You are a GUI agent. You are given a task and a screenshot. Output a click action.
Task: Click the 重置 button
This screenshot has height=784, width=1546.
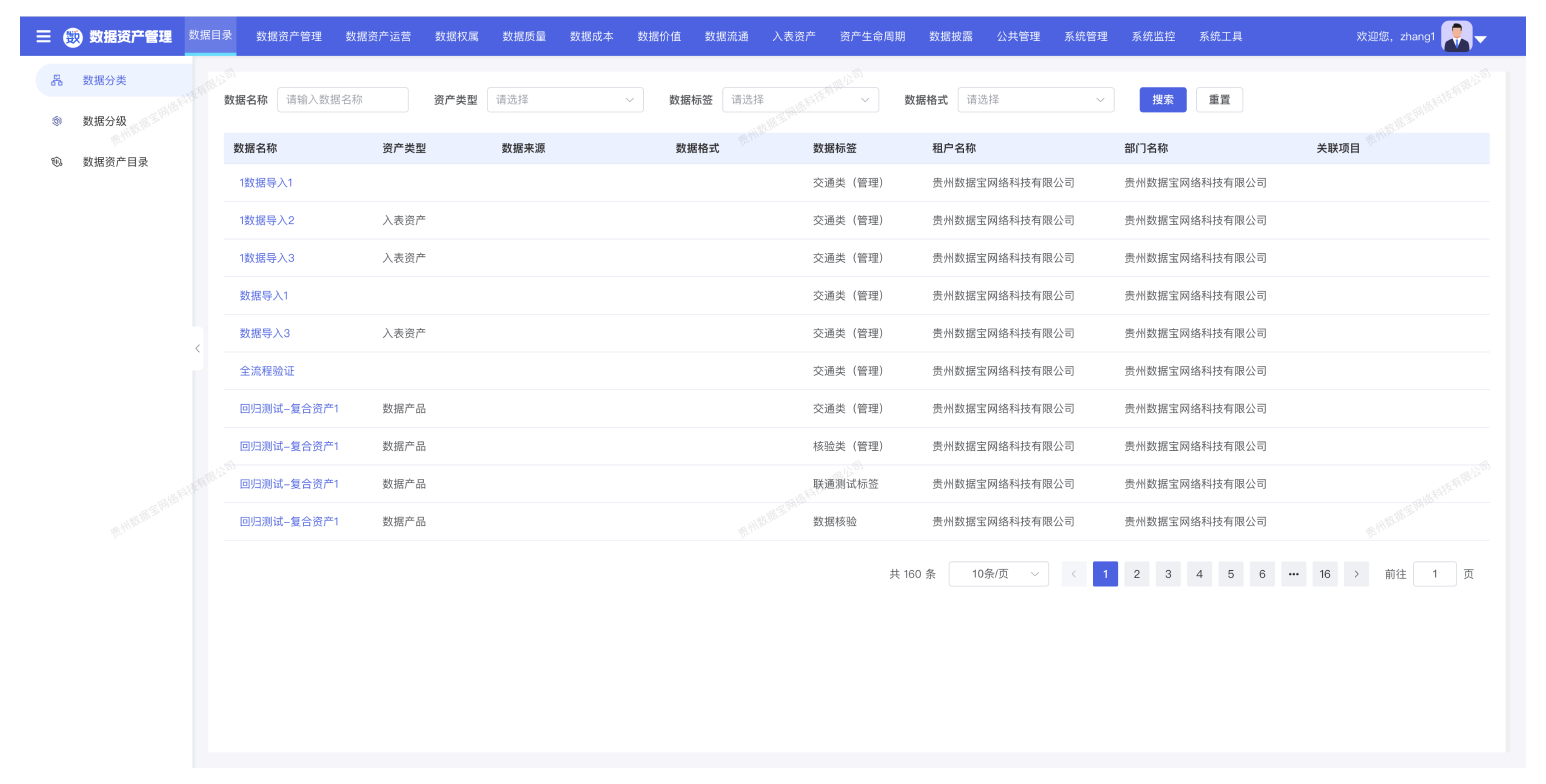pyautogui.click(x=1219, y=100)
